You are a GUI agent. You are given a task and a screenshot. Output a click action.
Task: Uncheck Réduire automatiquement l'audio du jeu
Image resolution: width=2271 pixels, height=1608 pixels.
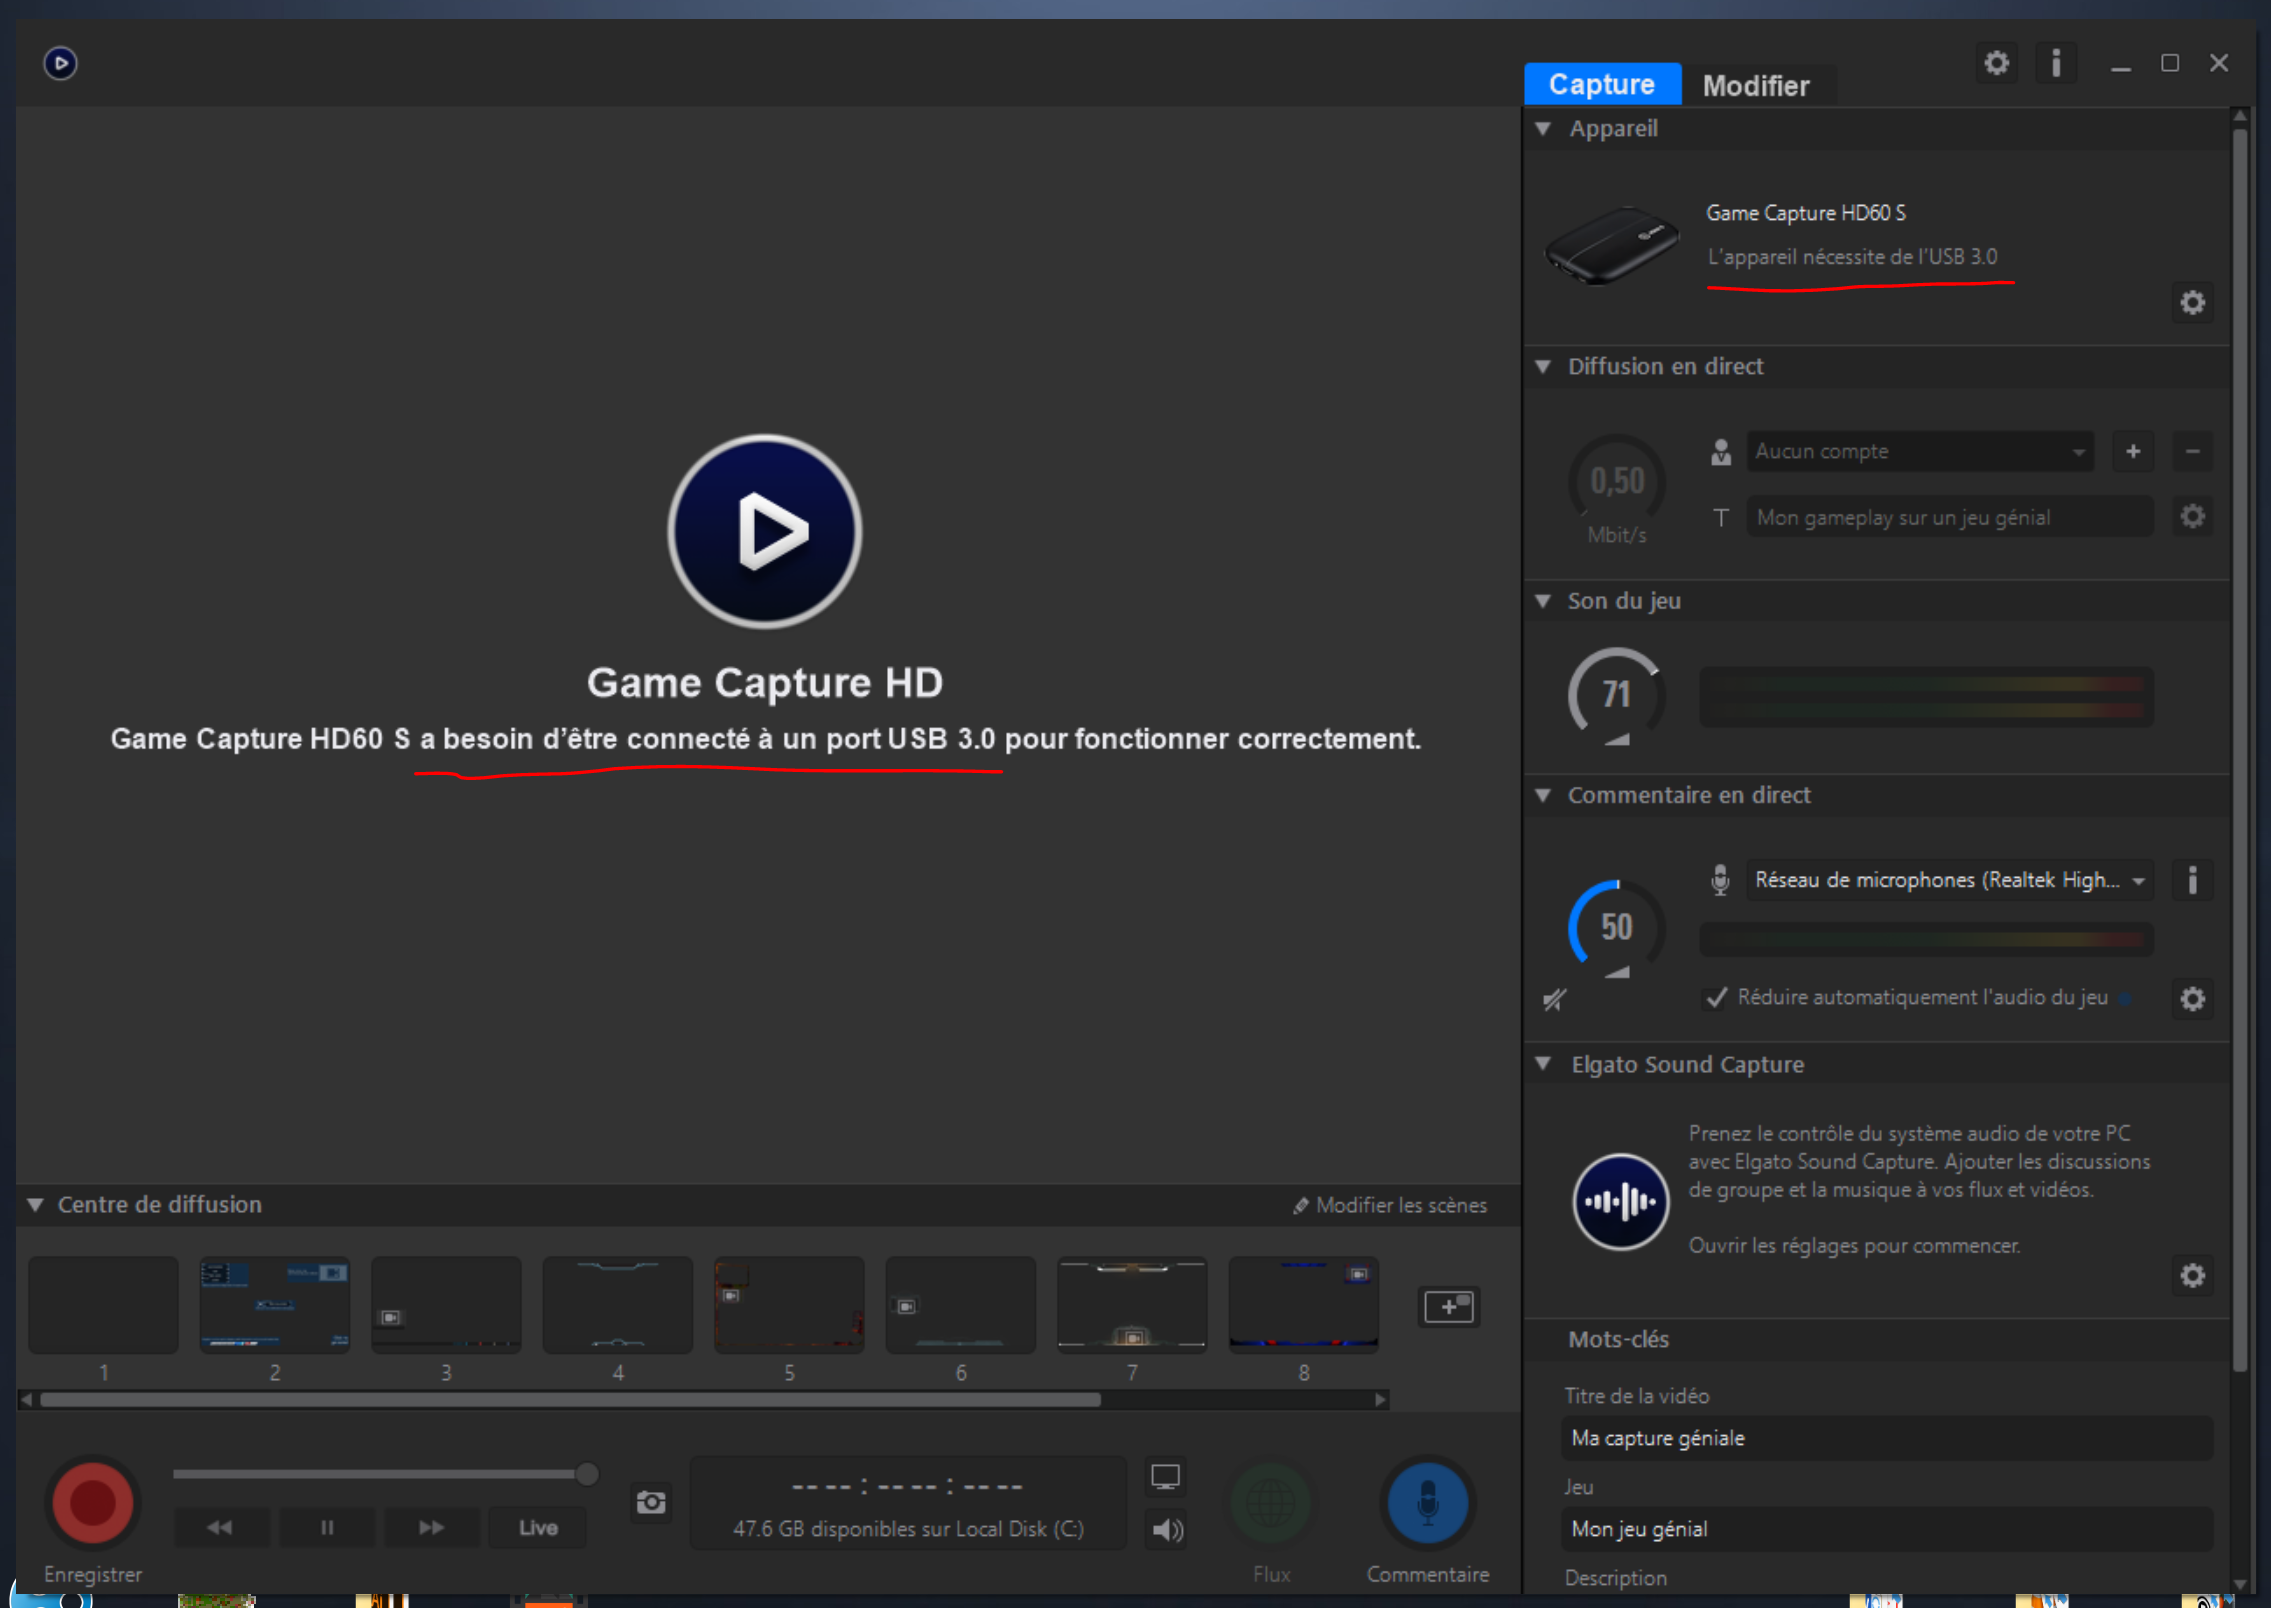tap(1717, 997)
